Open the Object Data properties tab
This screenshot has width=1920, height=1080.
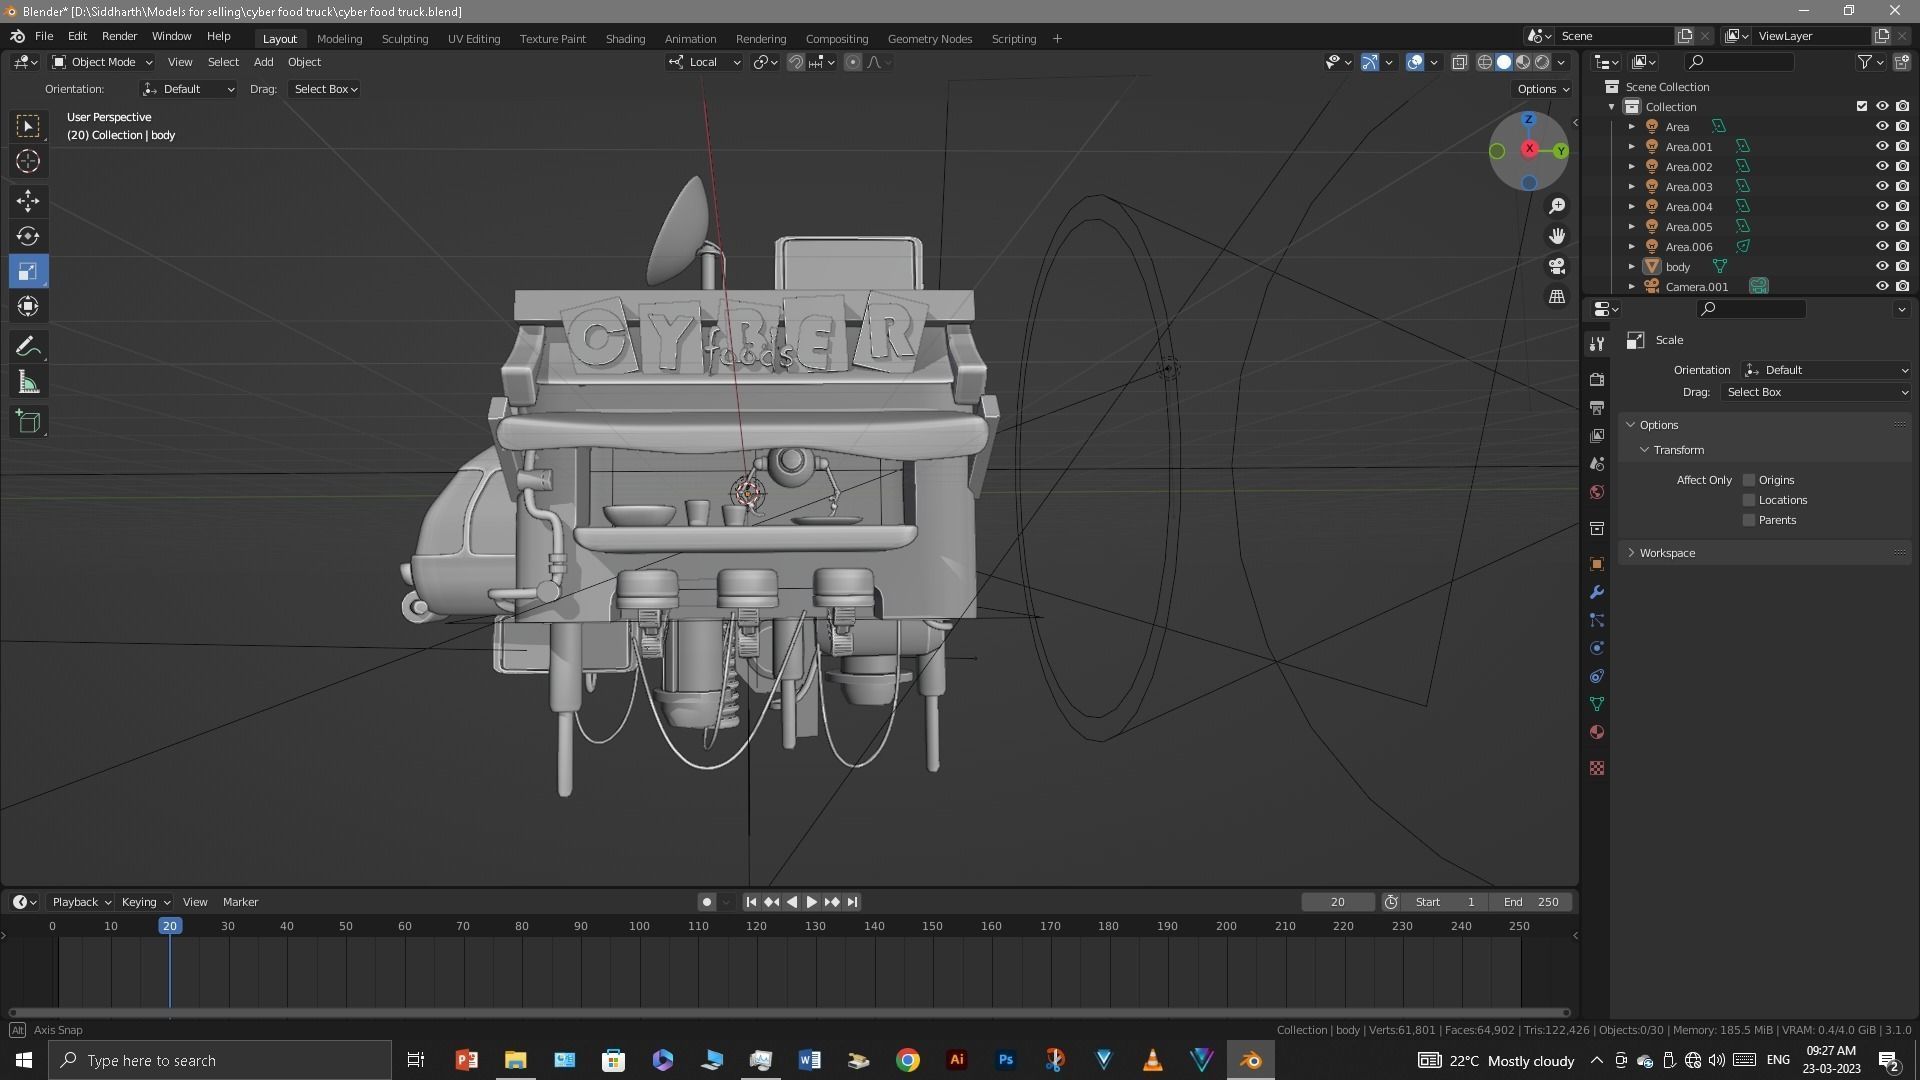1597,704
